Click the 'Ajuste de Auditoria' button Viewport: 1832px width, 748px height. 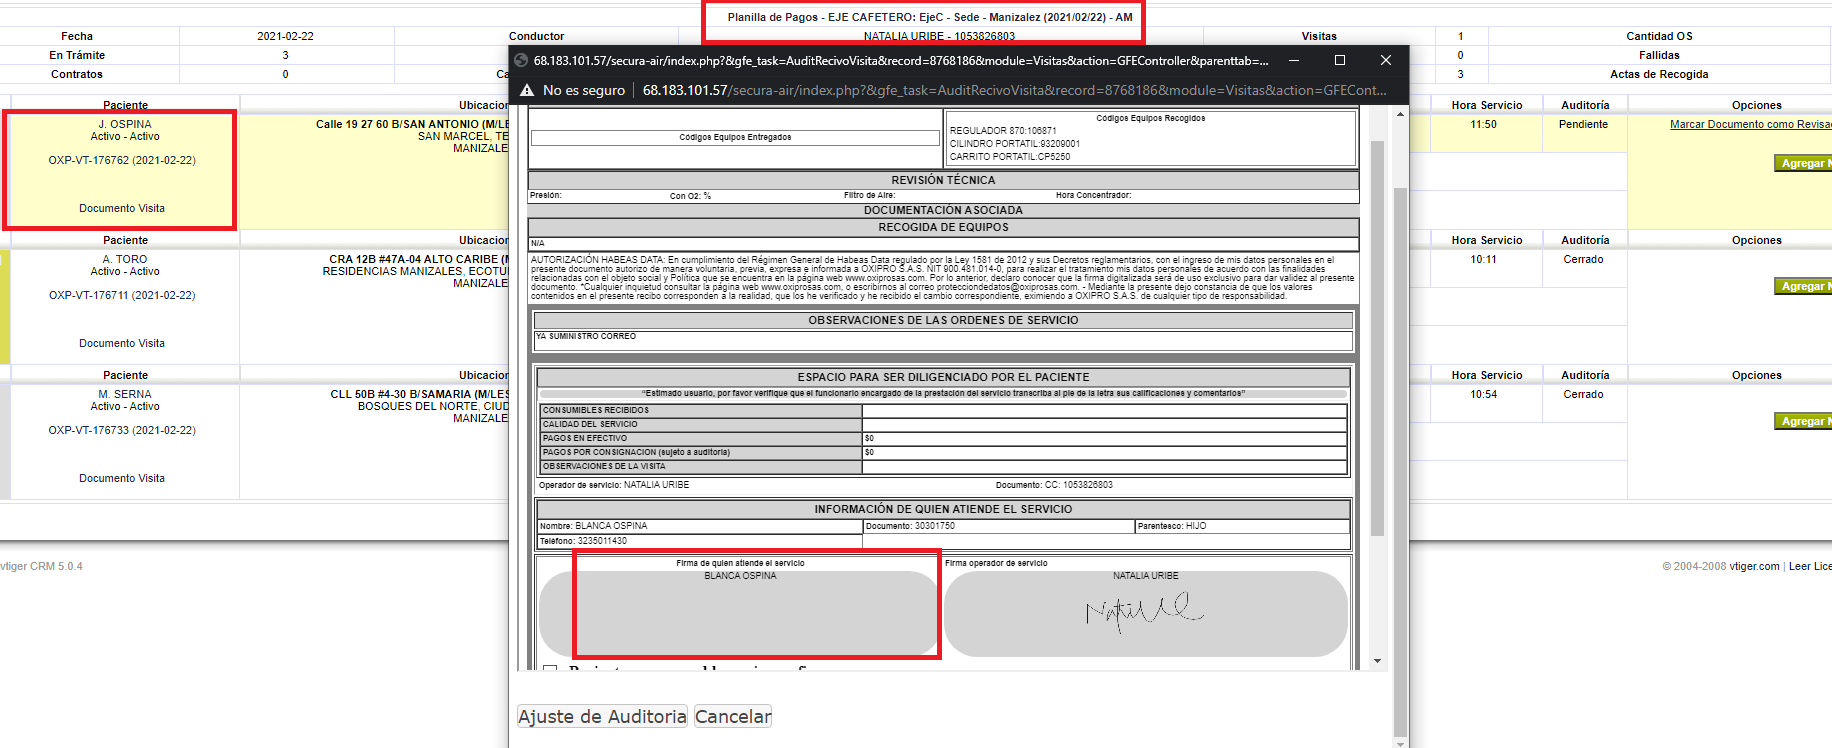tap(602, 716)
